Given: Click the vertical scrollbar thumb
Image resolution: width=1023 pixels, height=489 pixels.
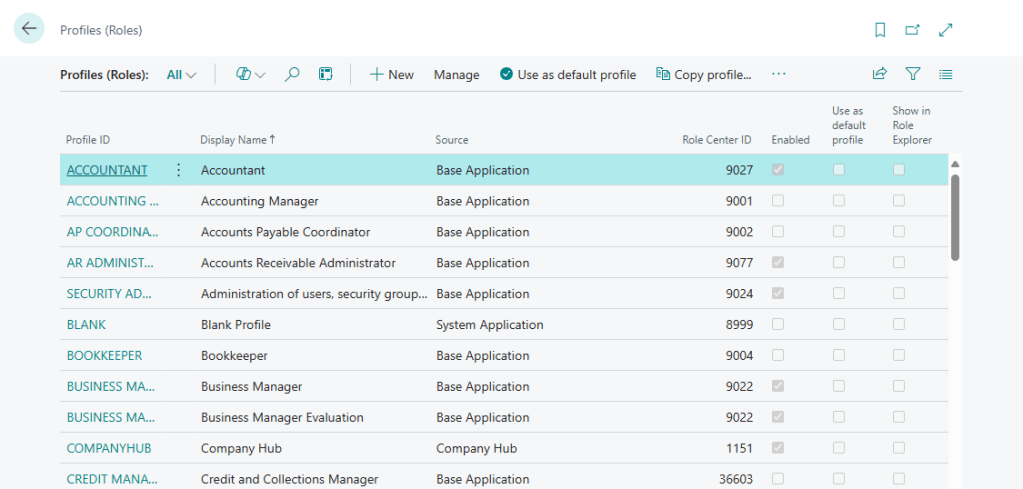Looking at the screenshot, I should click(x=955, y=216).
